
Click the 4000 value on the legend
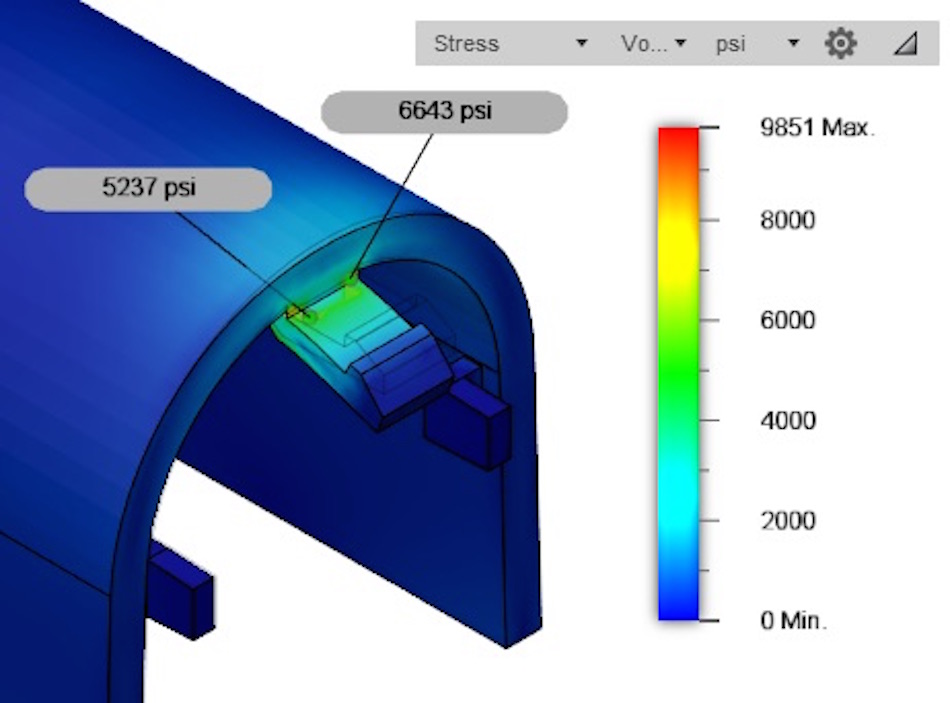(x=786, y=421)
